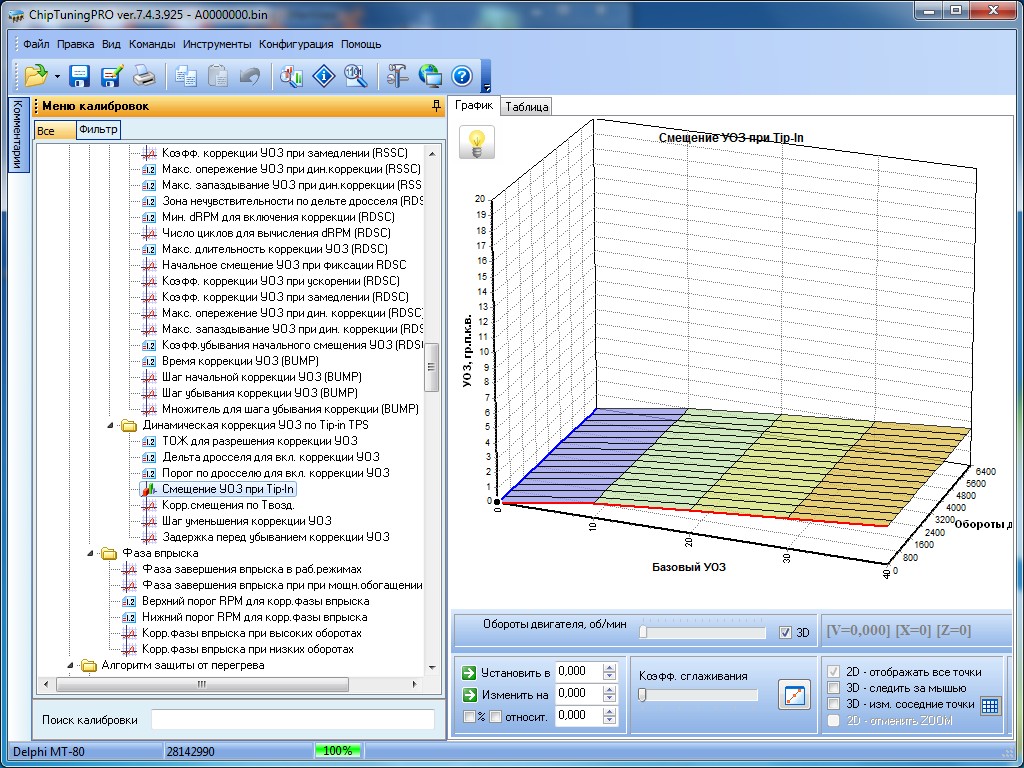Enable '3D - следить за мышью' checkbox
This screenshot has height=768, width=1024.
(x=834, y=688)
